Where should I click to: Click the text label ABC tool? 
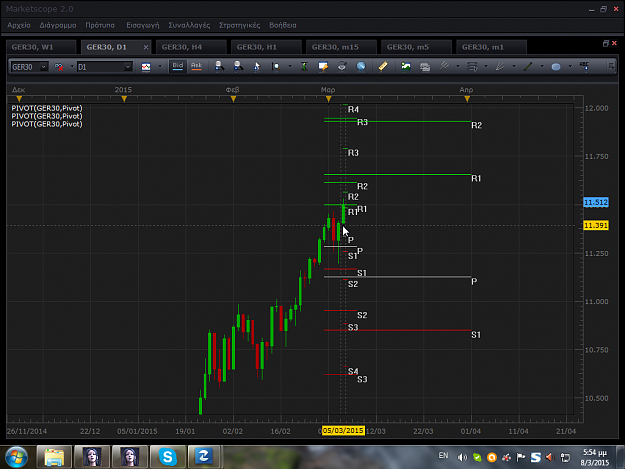click(584, 66)
